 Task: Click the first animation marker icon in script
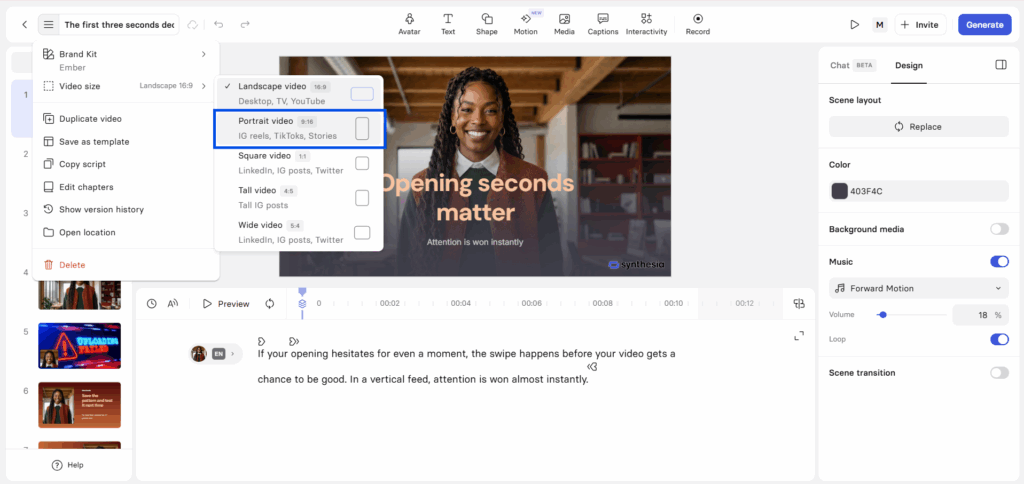(261, 341)
